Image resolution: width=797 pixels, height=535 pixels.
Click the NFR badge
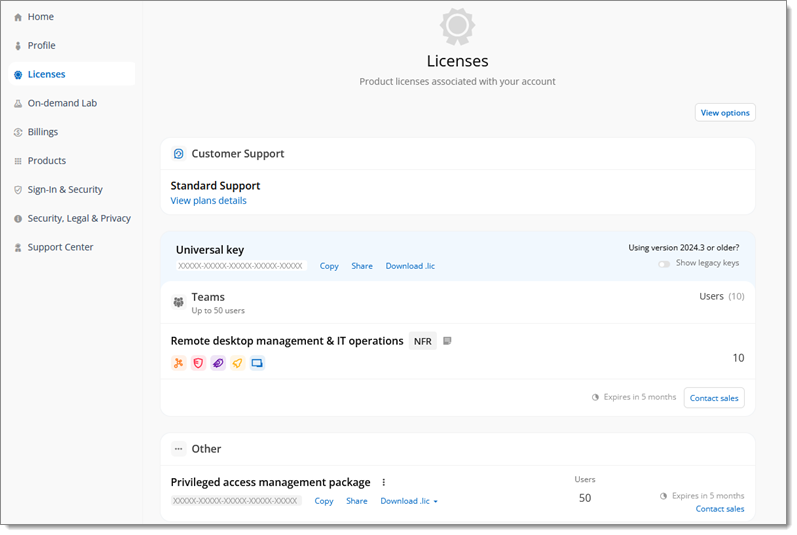(422, 341)
